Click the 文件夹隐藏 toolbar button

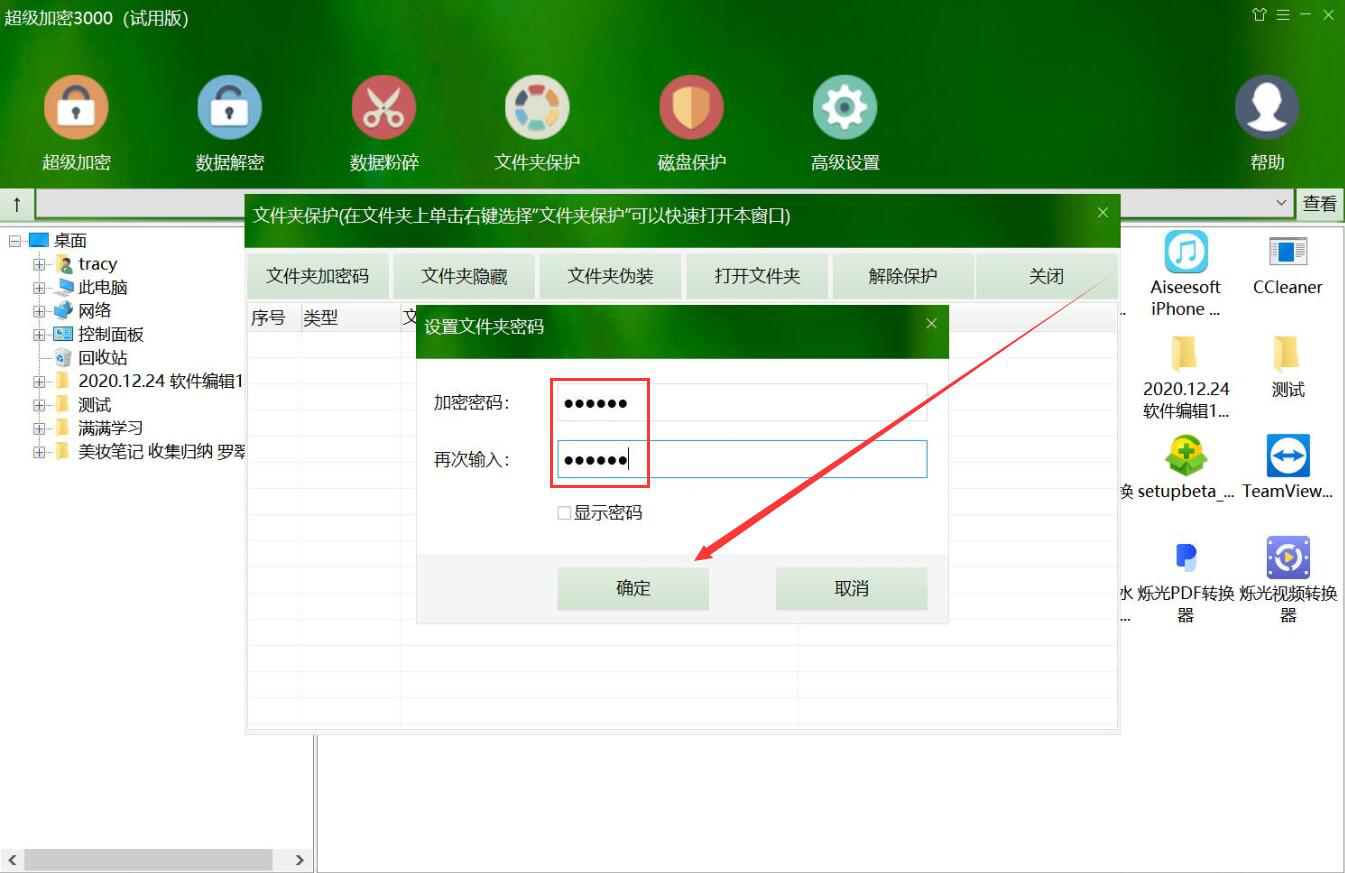click(464, 276)
